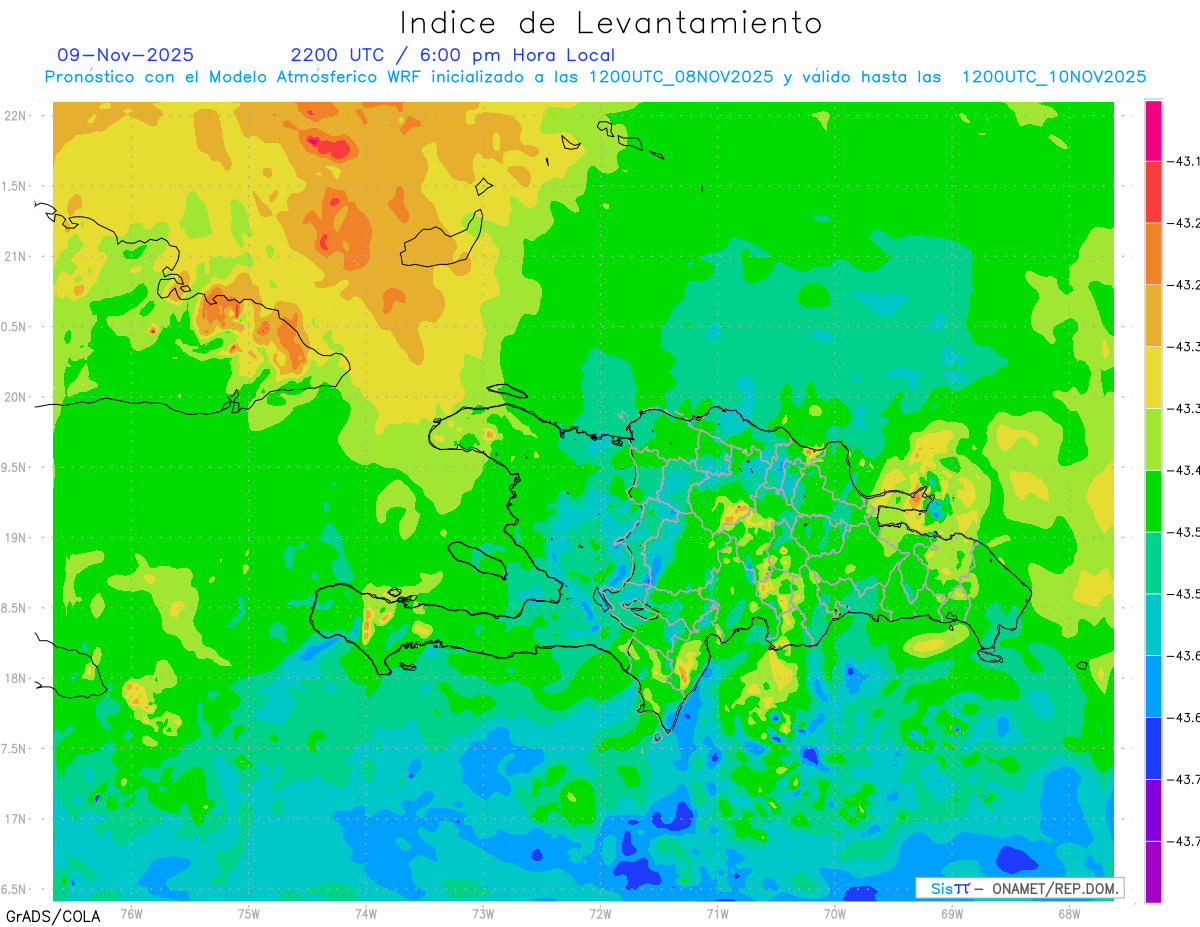Click the 'GrADS/COLA' label
The height and width of the screenshot is (927, 1200).
pyautogui.click(x=52, y=916)
